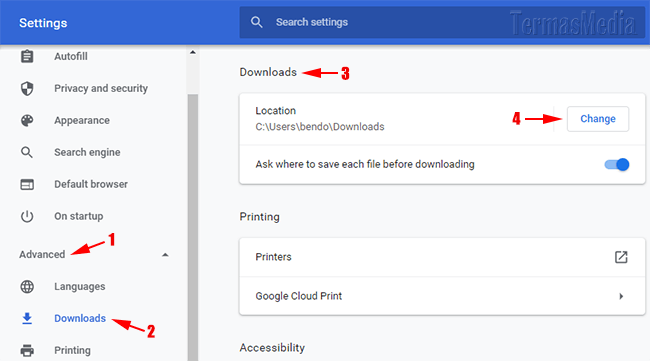Click 'Ask where to save each file' text
This screenshot has width=650, height=361.
pos(365,165)
